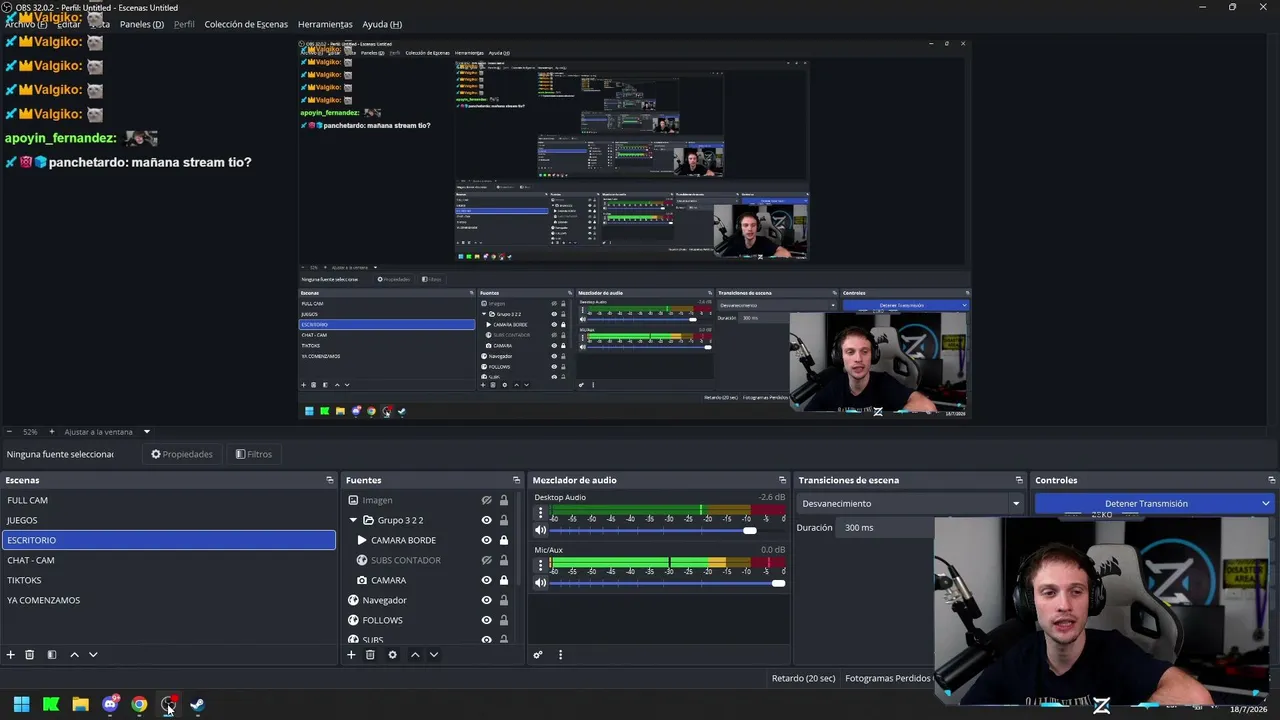
Task: Select the TIKTOKS scene
Action: (x=168, y=580)
